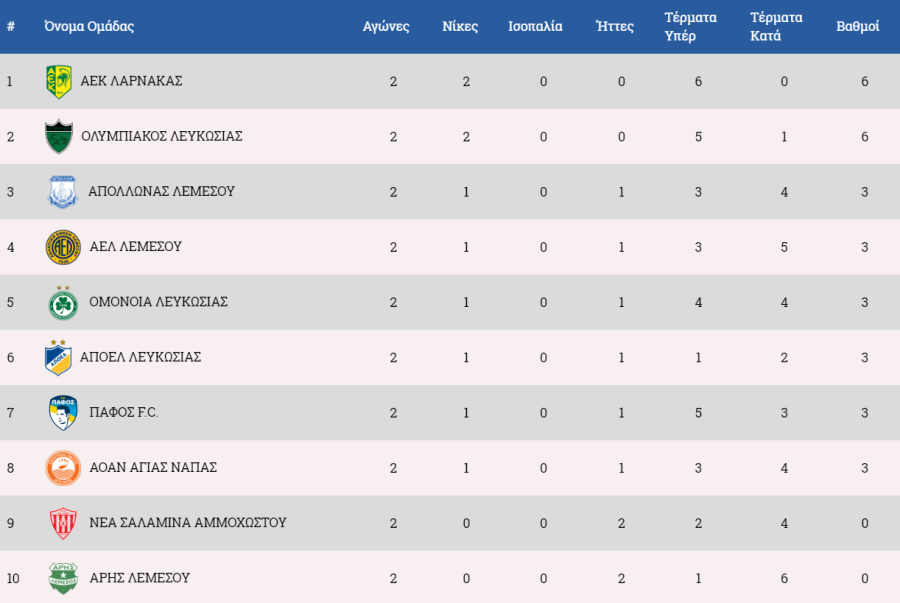Image resolution: width=900 pixels, height=603 pixels.
Task: Click Ομόνοια Λευκωσίας goals-for value 4
Action: coord(698,302)
